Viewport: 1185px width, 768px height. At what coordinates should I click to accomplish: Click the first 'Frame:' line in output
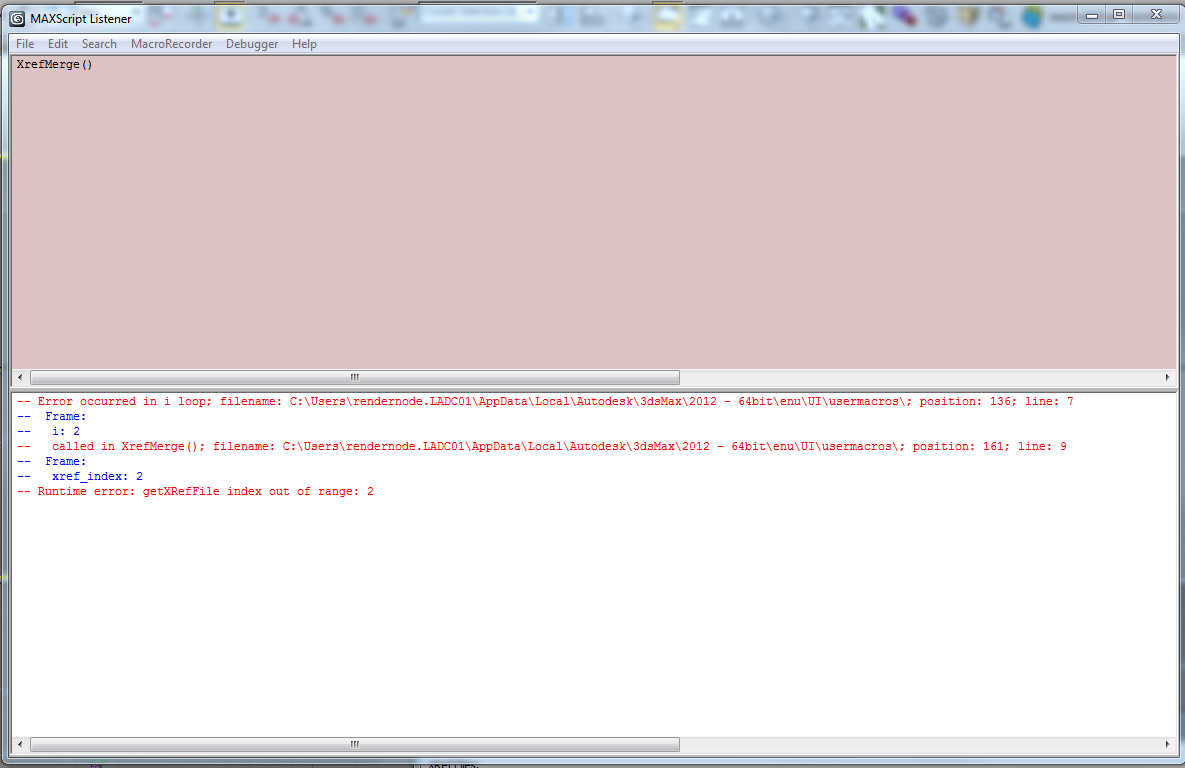tap(51, 417)
